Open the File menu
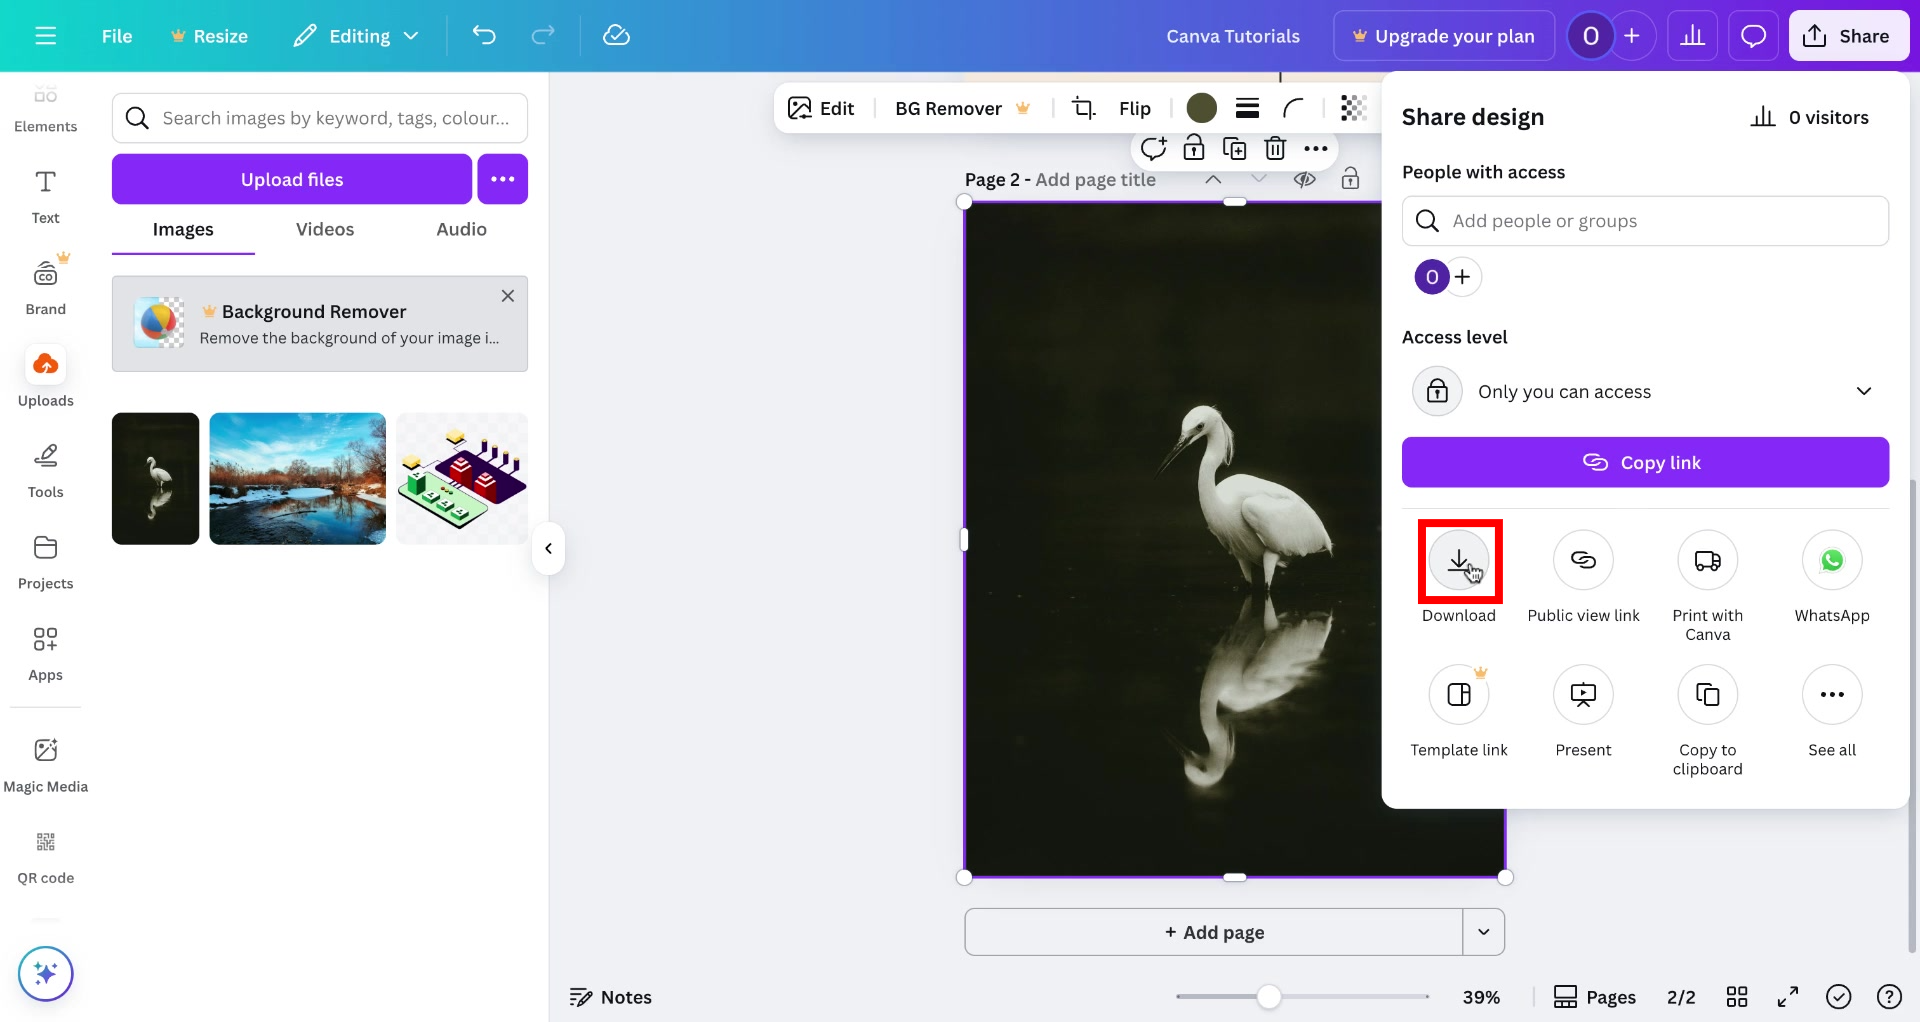 point(116,35)
